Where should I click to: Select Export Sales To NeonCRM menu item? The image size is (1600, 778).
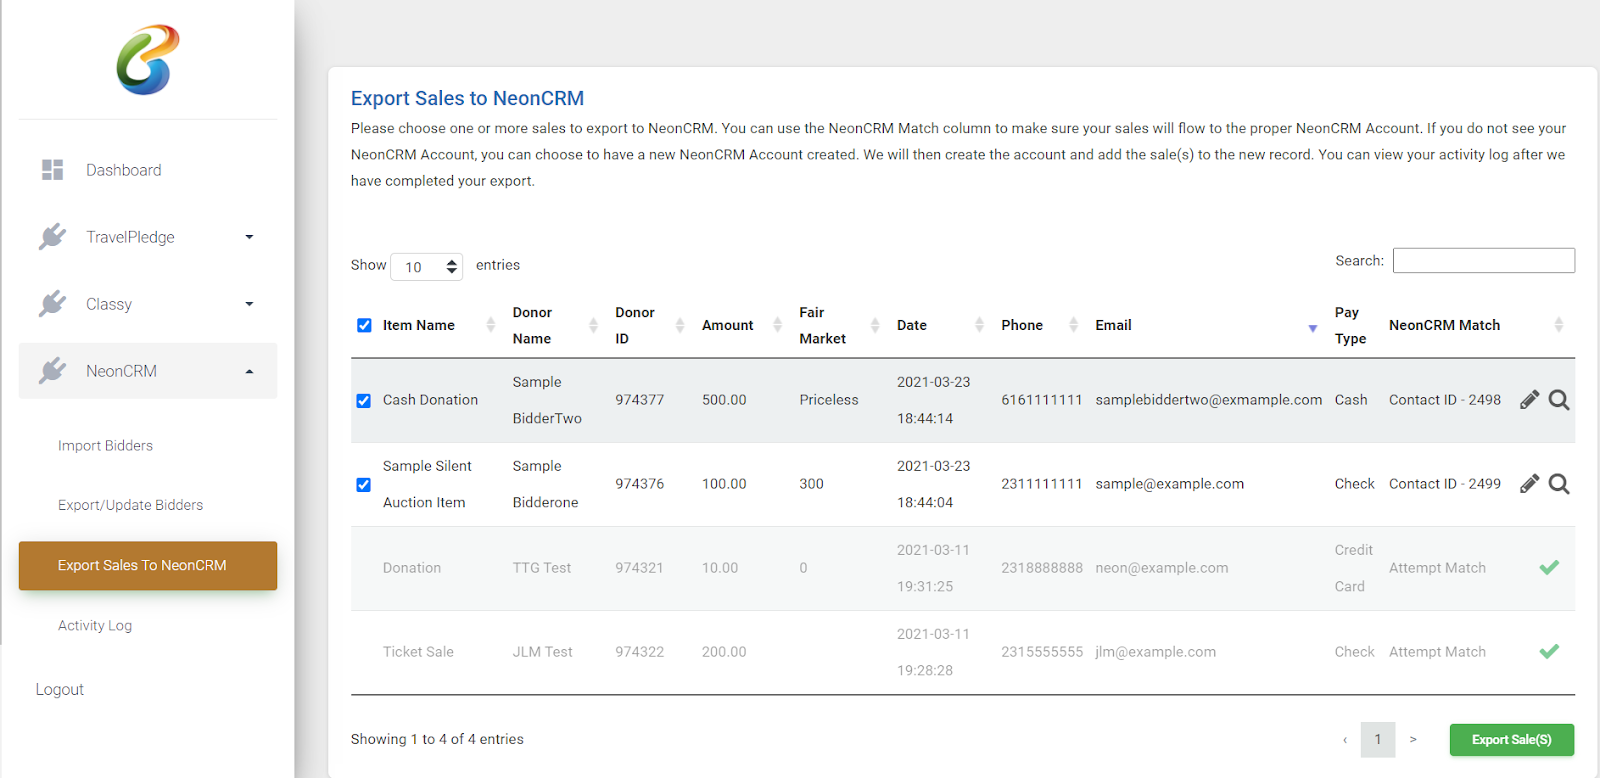point(148,566)
